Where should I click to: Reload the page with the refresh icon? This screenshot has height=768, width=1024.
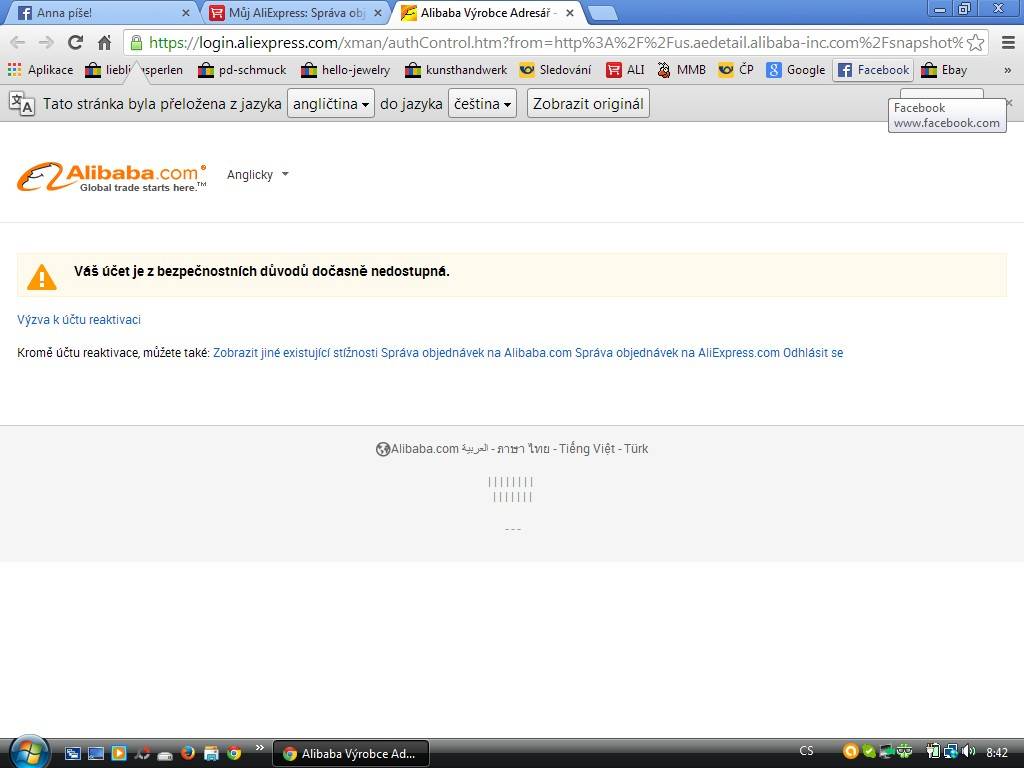[x=75, y=42]
